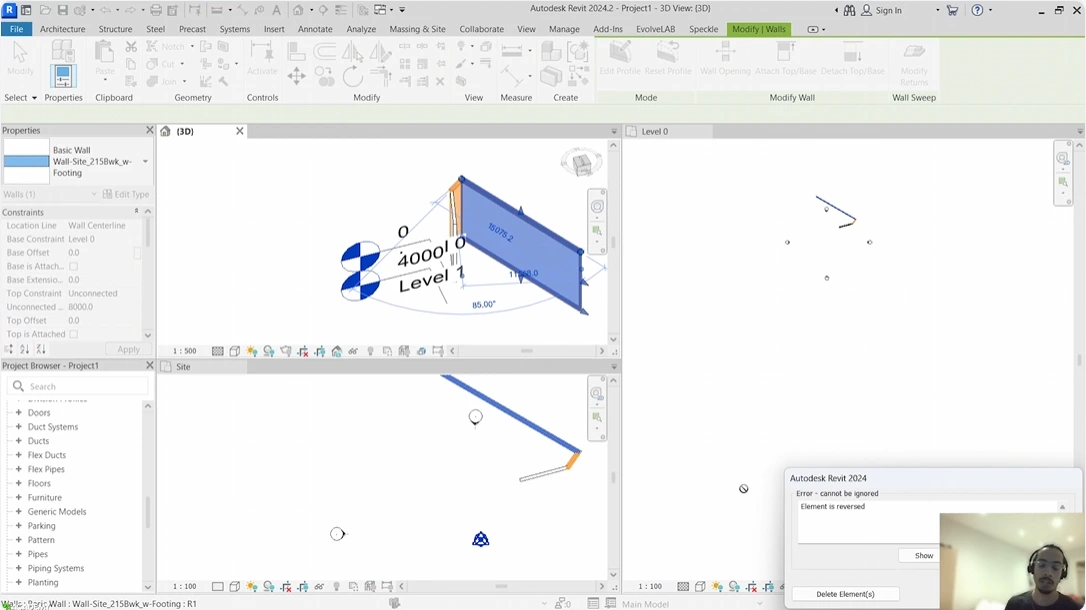Viewport: 1086px width, 610px height.
Task: Select the Move tool in Modify panel
Action: click(x=296, y=76)
